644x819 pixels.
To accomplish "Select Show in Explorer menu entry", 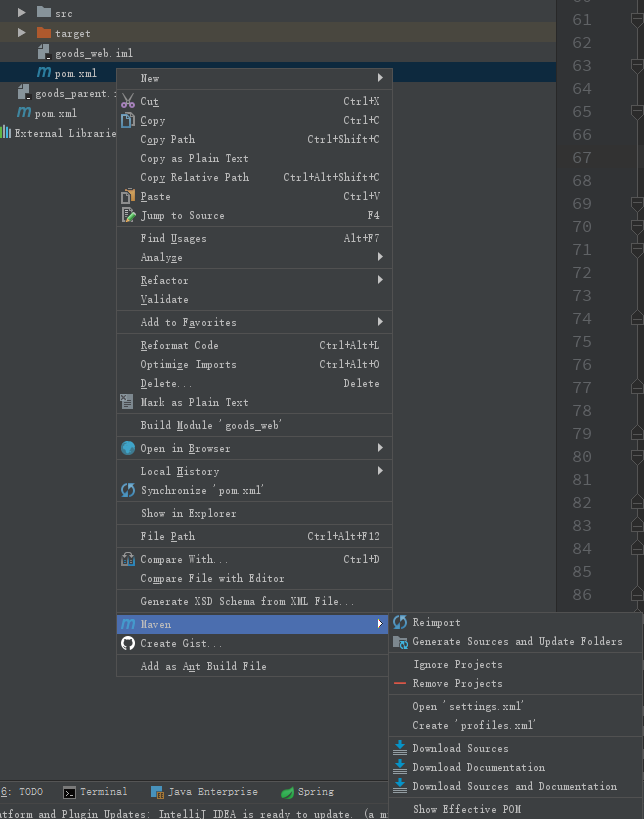I will pos(254,513).
